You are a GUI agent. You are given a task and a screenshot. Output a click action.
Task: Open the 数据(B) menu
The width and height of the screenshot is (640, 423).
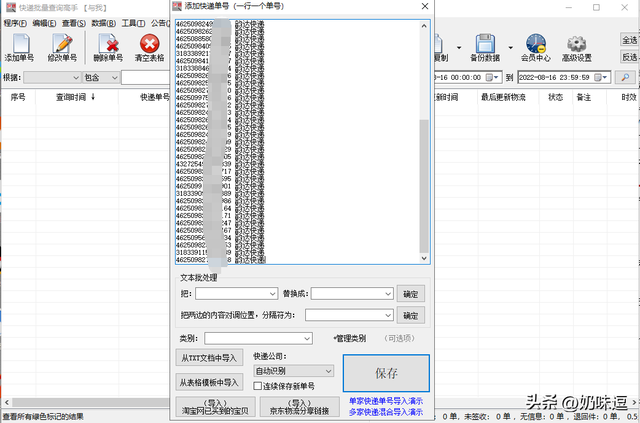click(104, 23)
